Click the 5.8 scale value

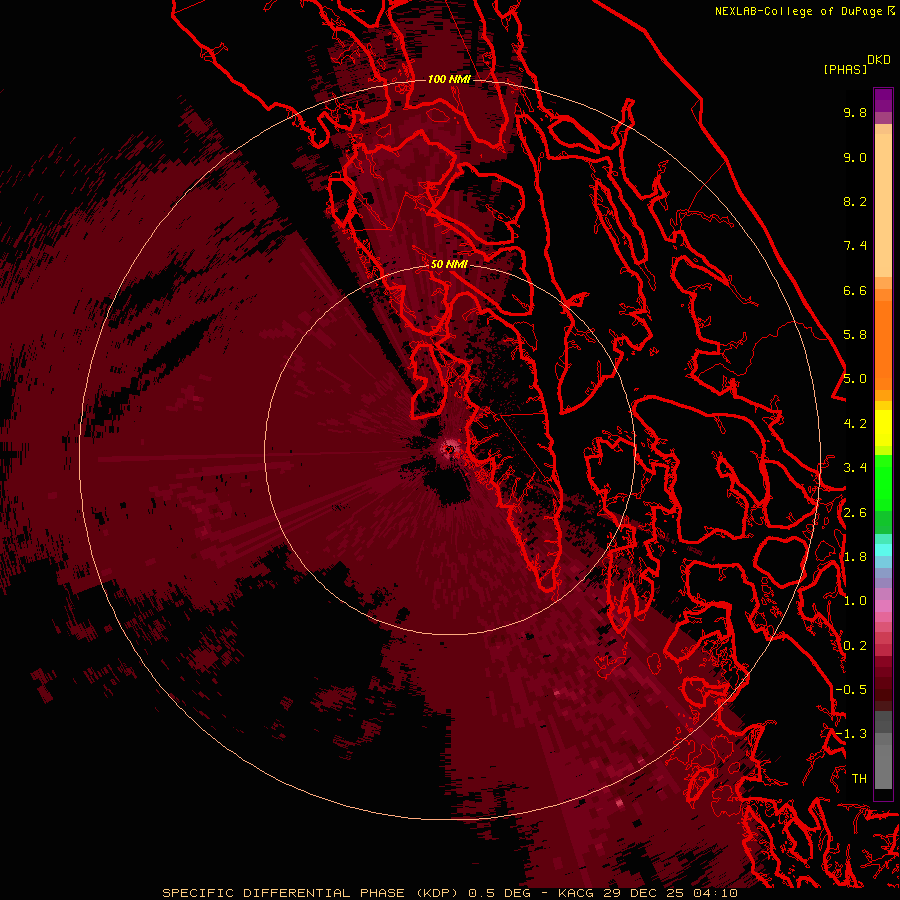pyautogui.click(x=855, y=335)
